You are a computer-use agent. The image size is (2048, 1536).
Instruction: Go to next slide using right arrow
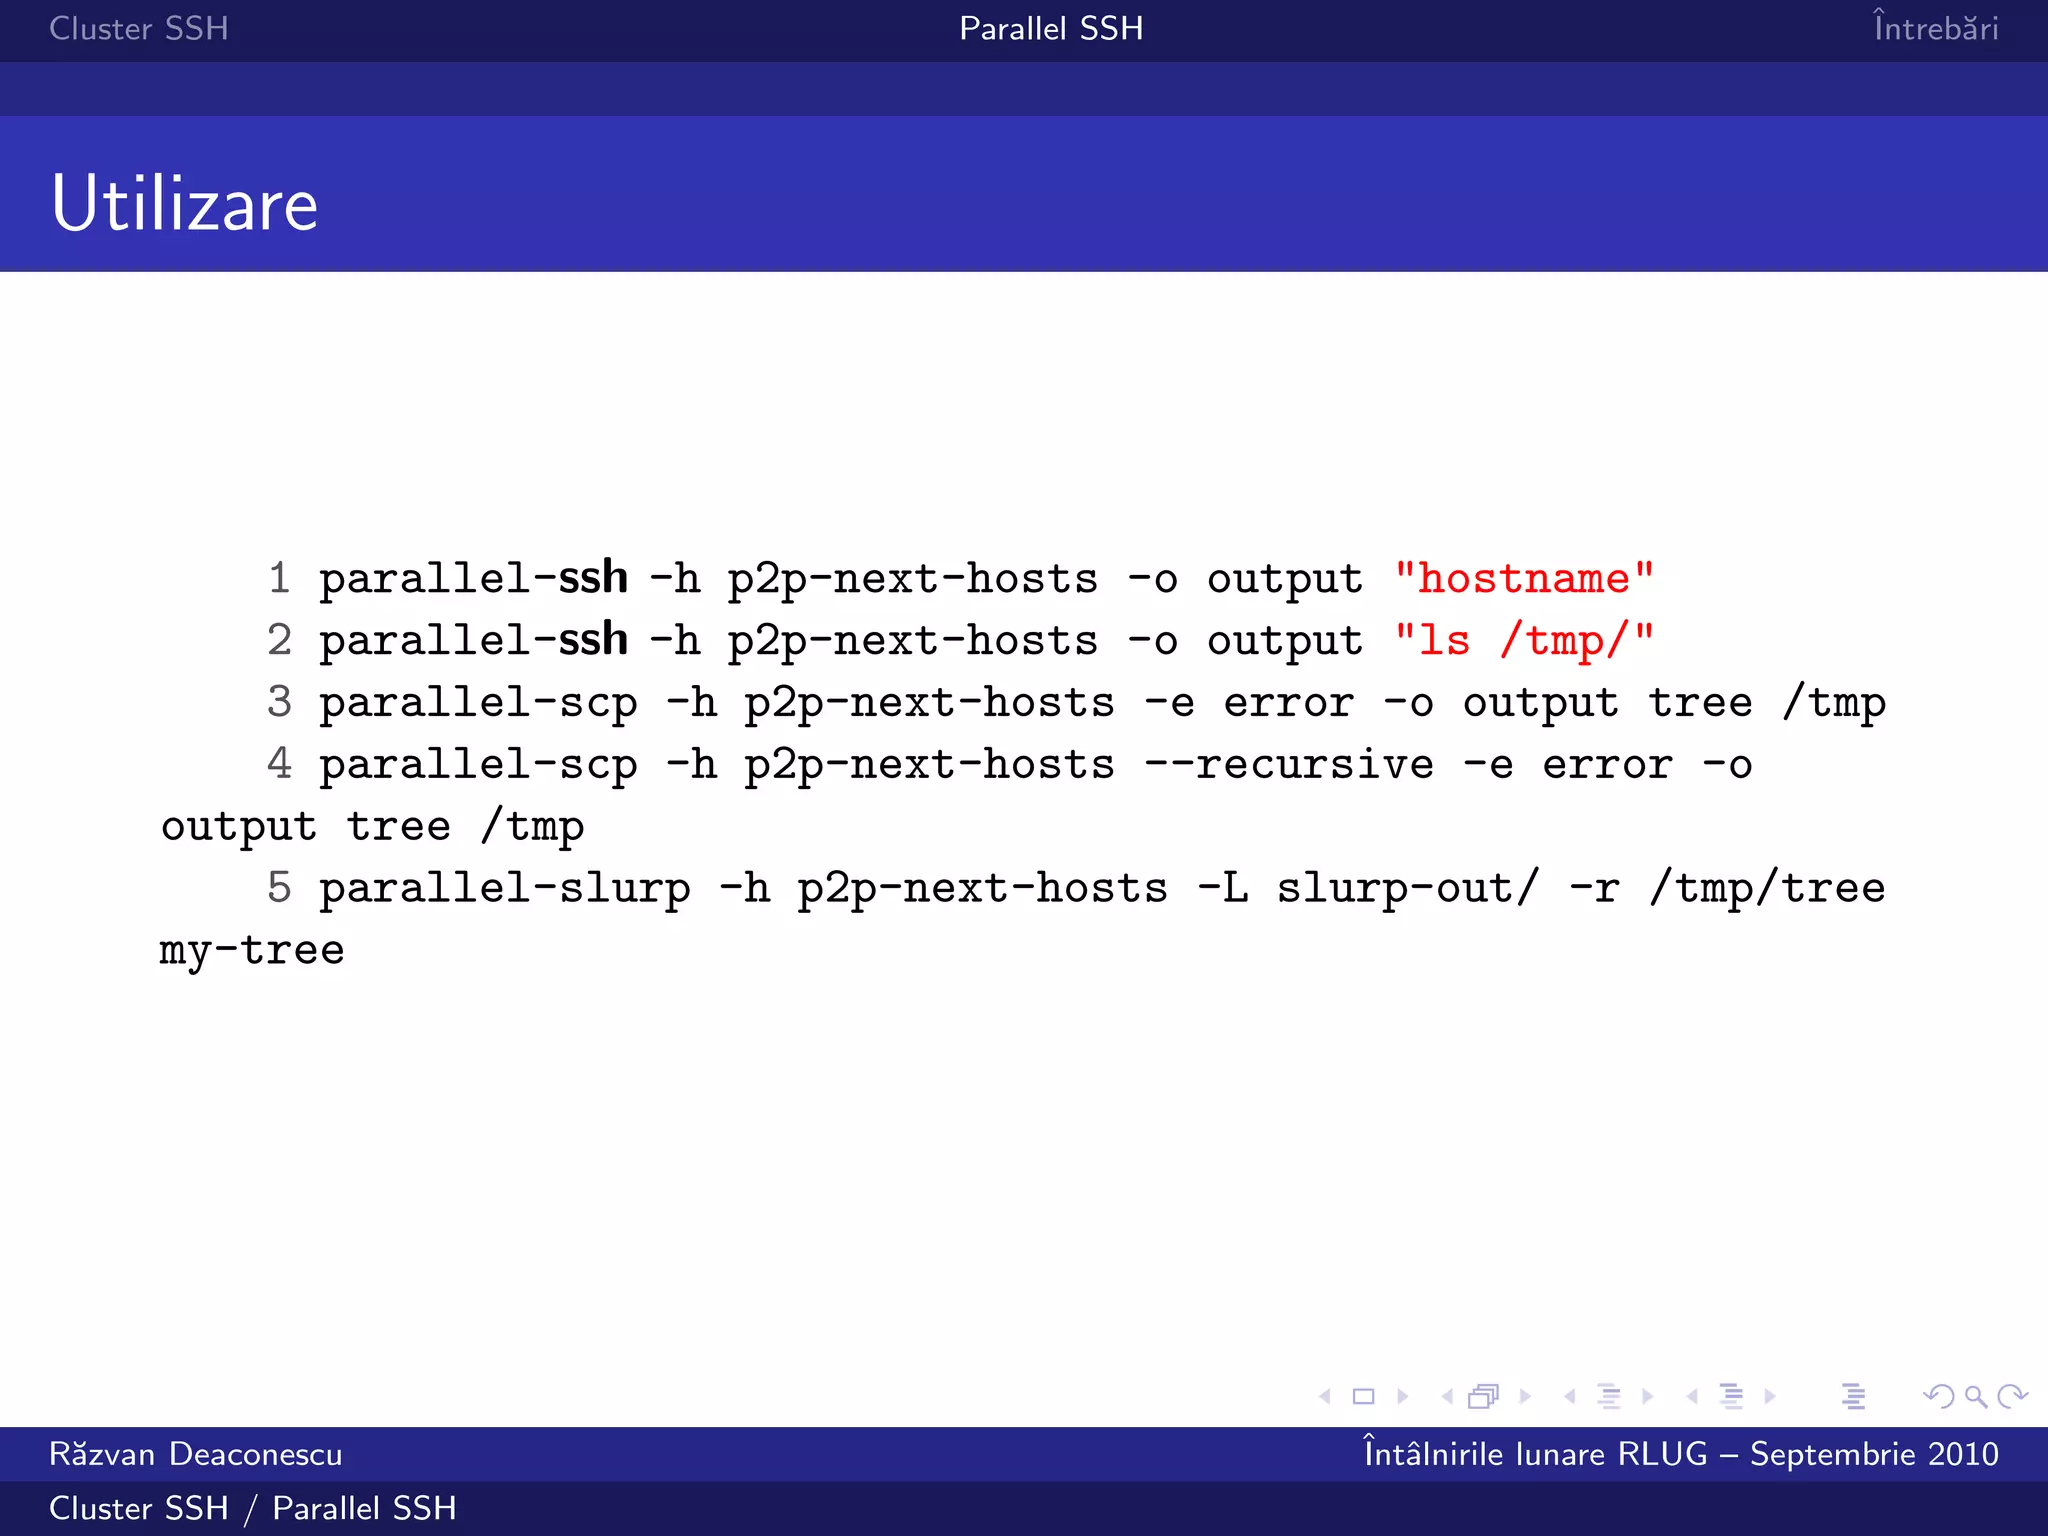click(x=1403, y=1396)
